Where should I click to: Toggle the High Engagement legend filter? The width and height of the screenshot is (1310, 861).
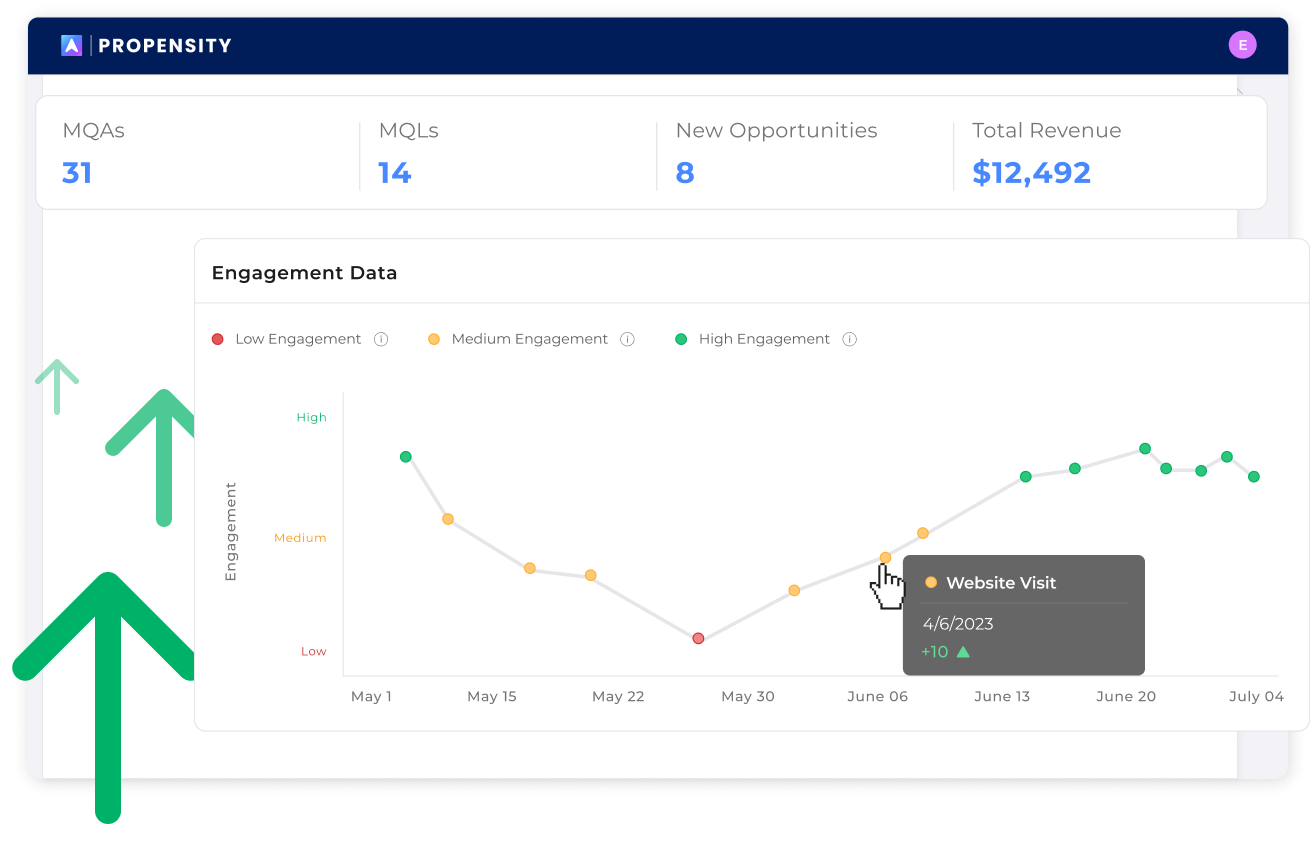[765, 339]
